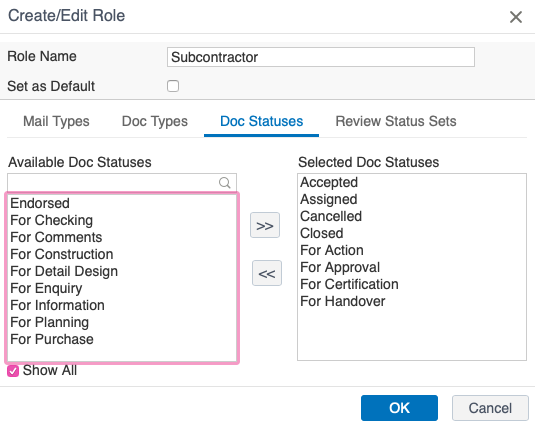The image size is (535, 427).
Task: Click the Doc Statuses tab
Action: point(261,121)
